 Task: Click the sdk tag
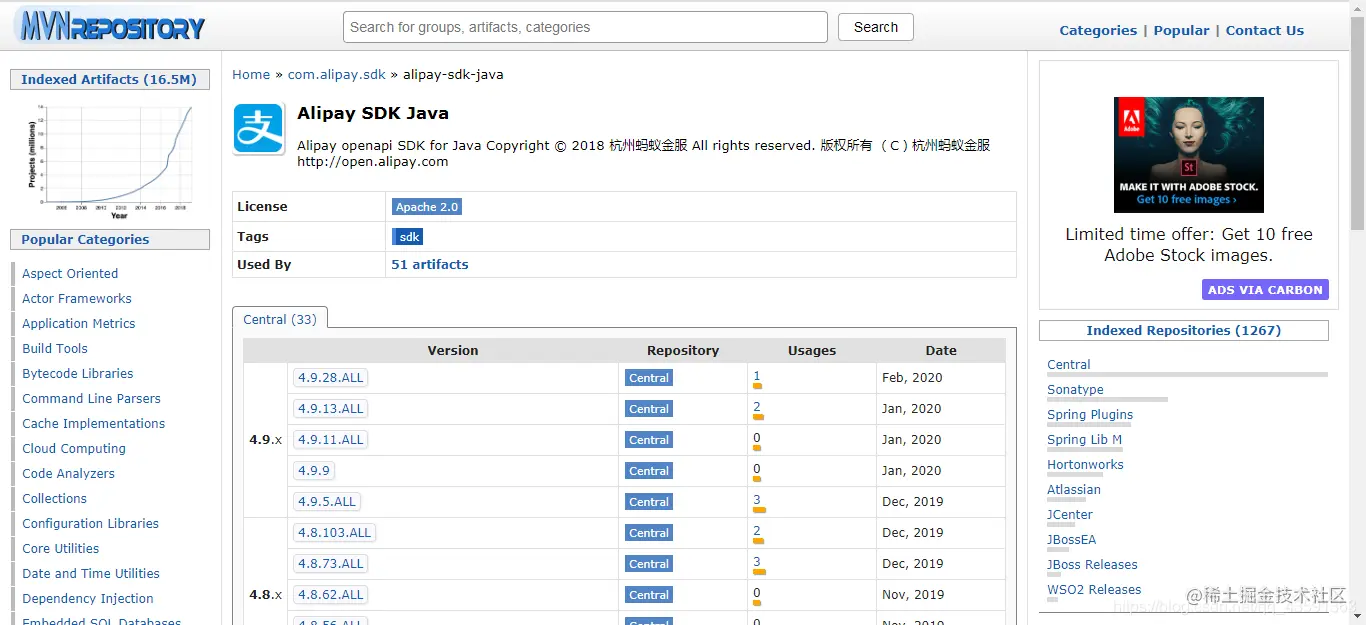tap(408, 237)
